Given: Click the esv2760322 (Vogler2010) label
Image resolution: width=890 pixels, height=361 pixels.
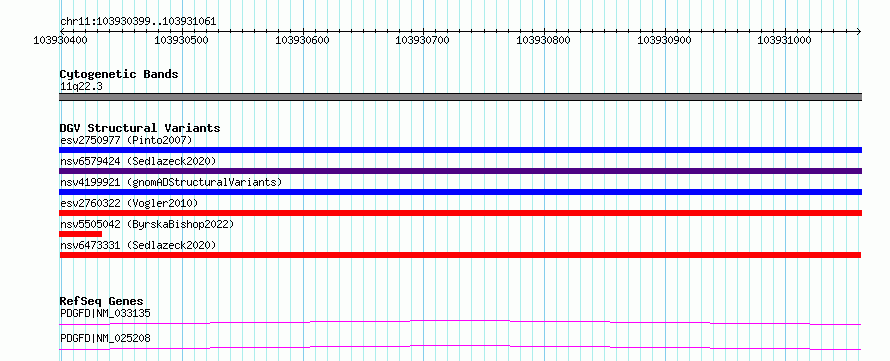Looking at the screenshot, I should tap(129, 203).
